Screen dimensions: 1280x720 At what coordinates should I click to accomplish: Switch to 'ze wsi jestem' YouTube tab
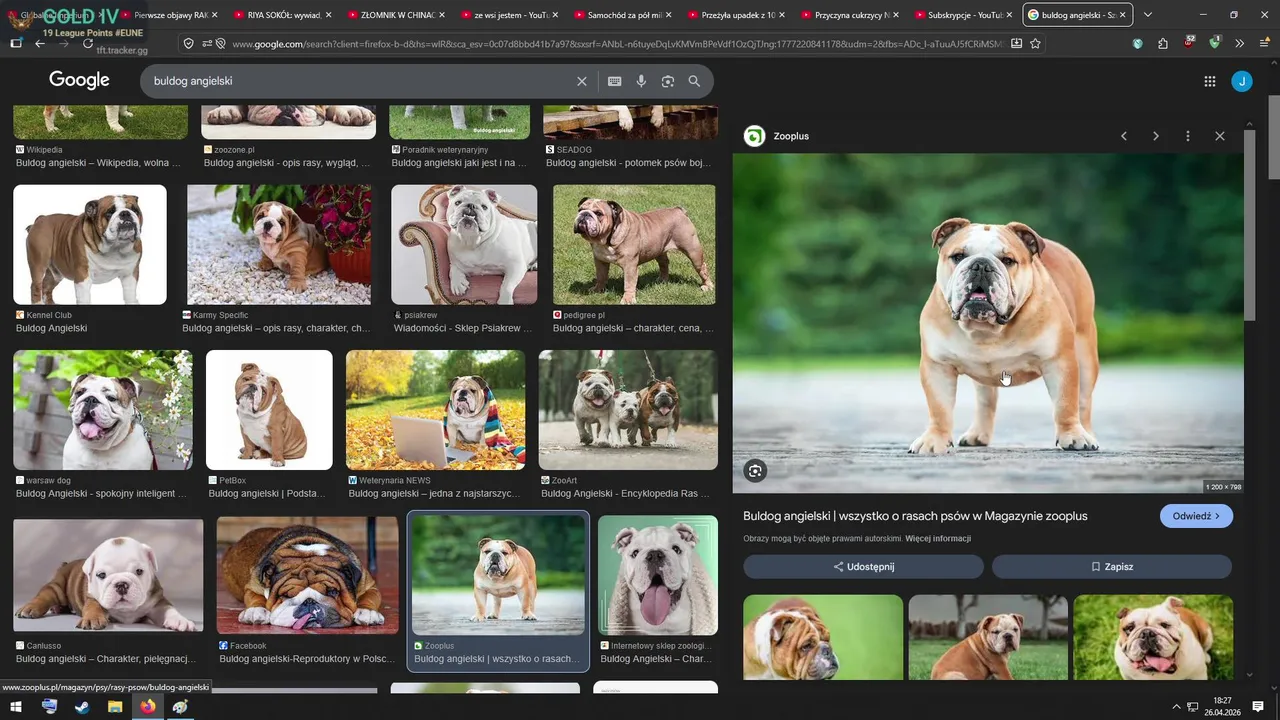click(x=508, y=15)
